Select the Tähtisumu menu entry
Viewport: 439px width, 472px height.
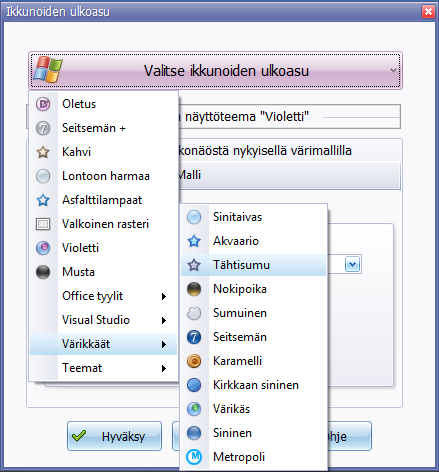[x=253, y=265]
